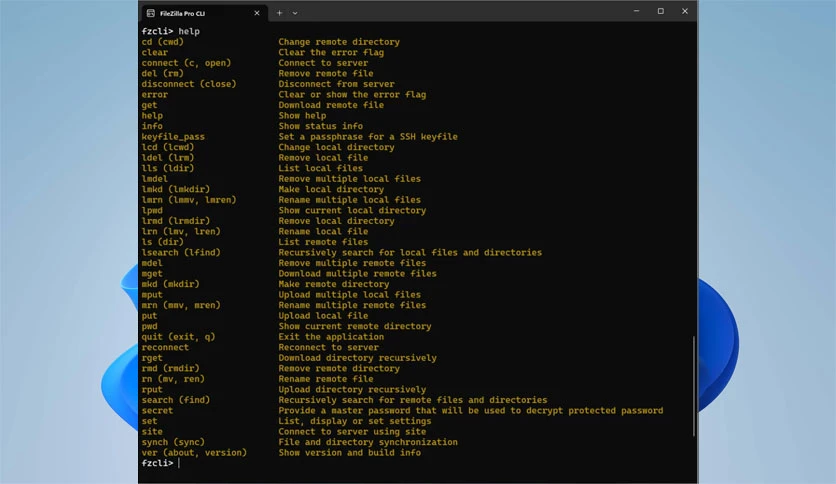Click 'Exit the application' description
This screenshot has width=836, height=484.
(331, 337)
